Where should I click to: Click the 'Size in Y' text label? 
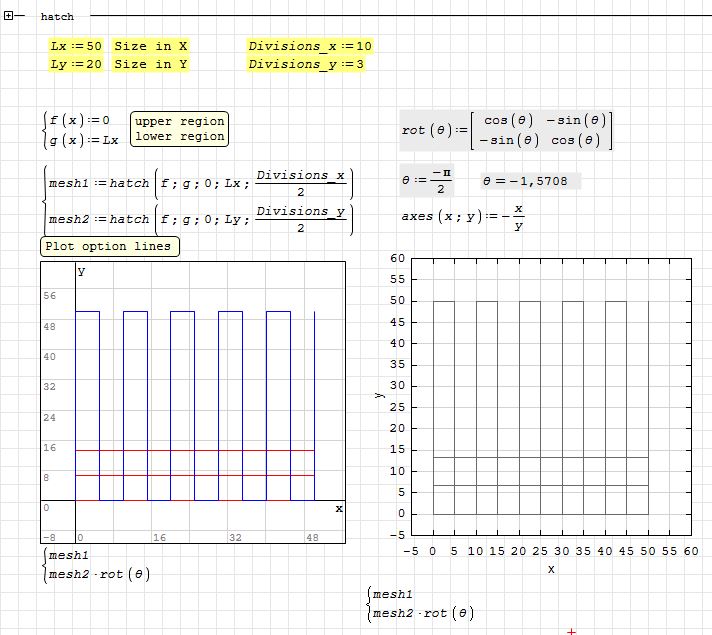(x=151, y=64)
